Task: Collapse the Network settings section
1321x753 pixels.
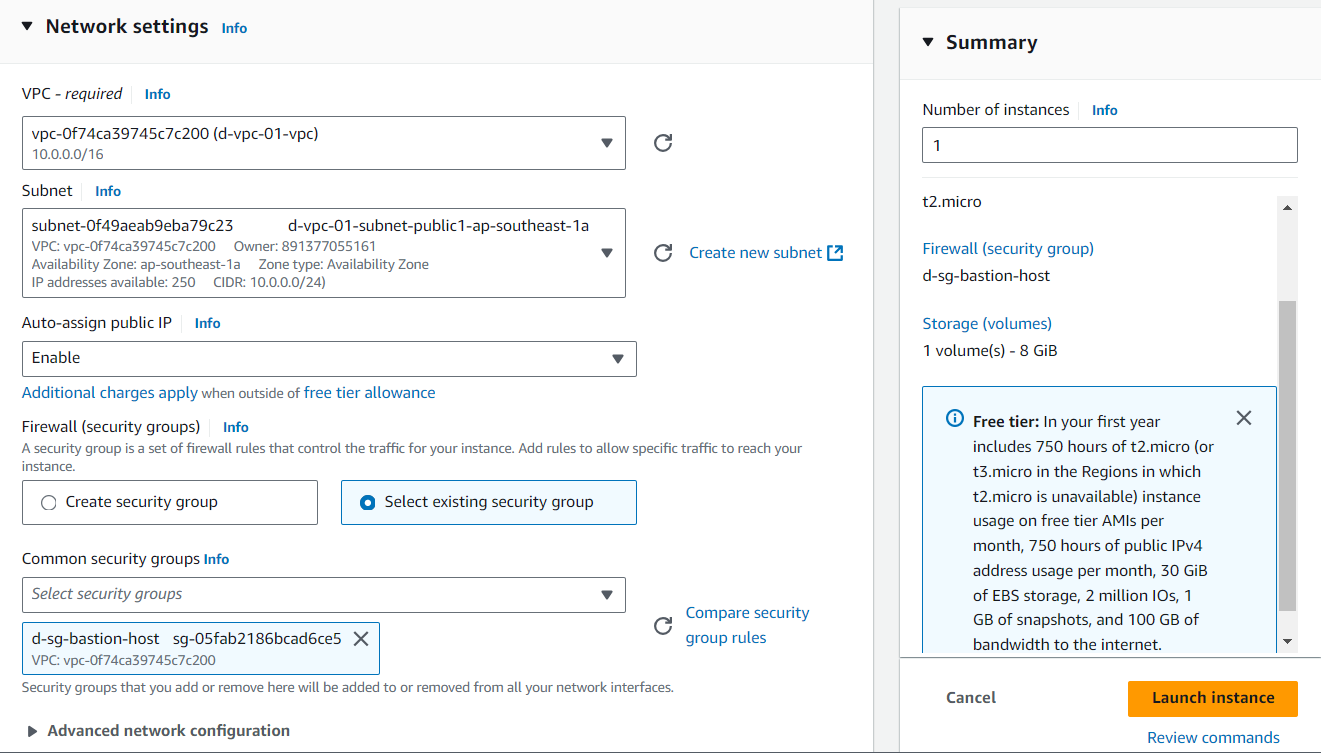Action: tap(27, 27)
